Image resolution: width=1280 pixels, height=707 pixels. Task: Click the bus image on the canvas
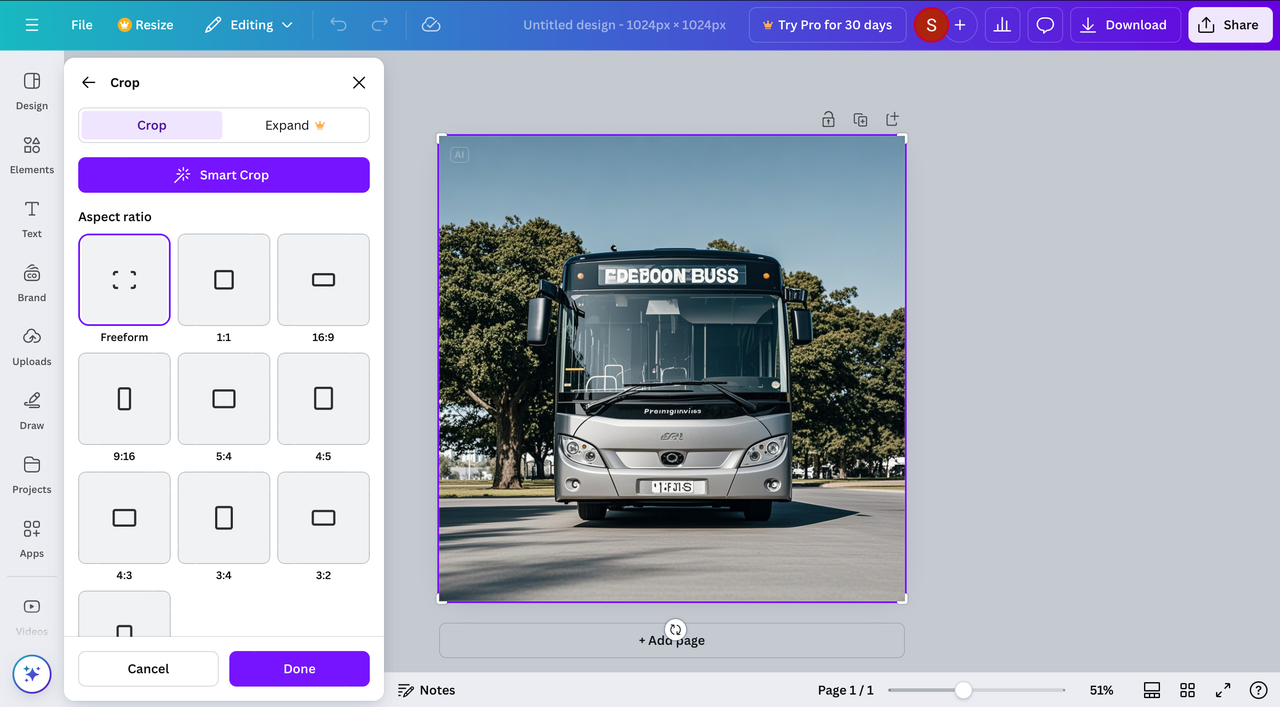click(x=672, y=369)
